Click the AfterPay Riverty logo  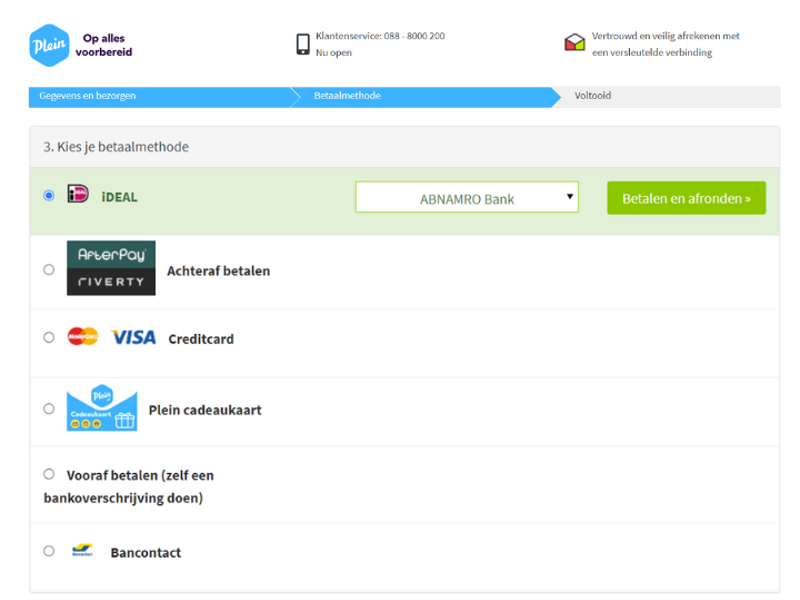[110, 268]
